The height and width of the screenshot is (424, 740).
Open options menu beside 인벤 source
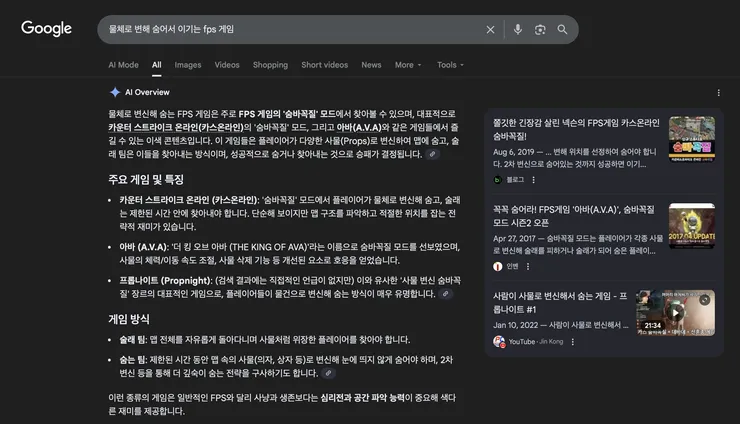pos(528,266)
